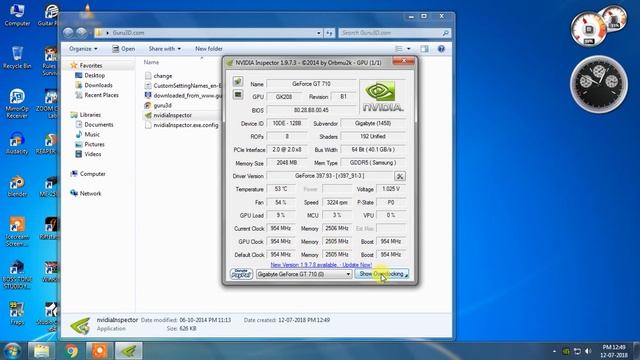Select the GeForce GT 710 name field
640x360 pixels.
pos(311,84)
